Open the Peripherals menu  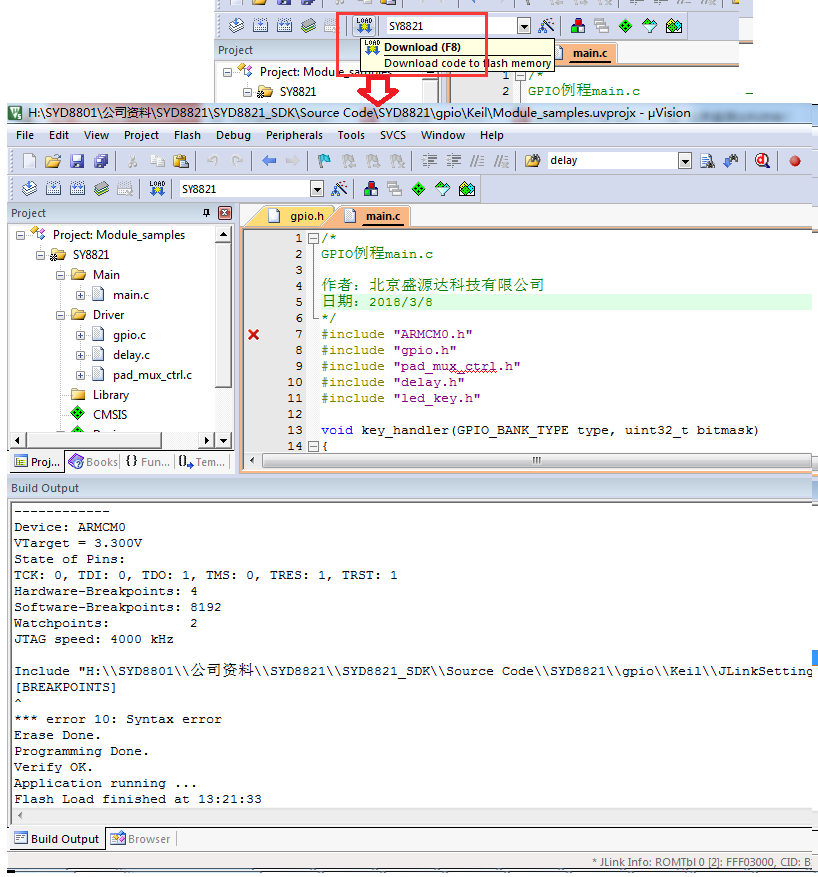click(294, 135)
